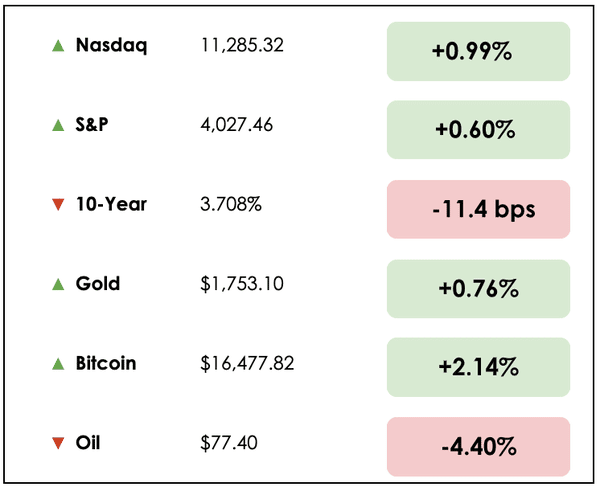Click the Oil label

[x=87, y=443]
